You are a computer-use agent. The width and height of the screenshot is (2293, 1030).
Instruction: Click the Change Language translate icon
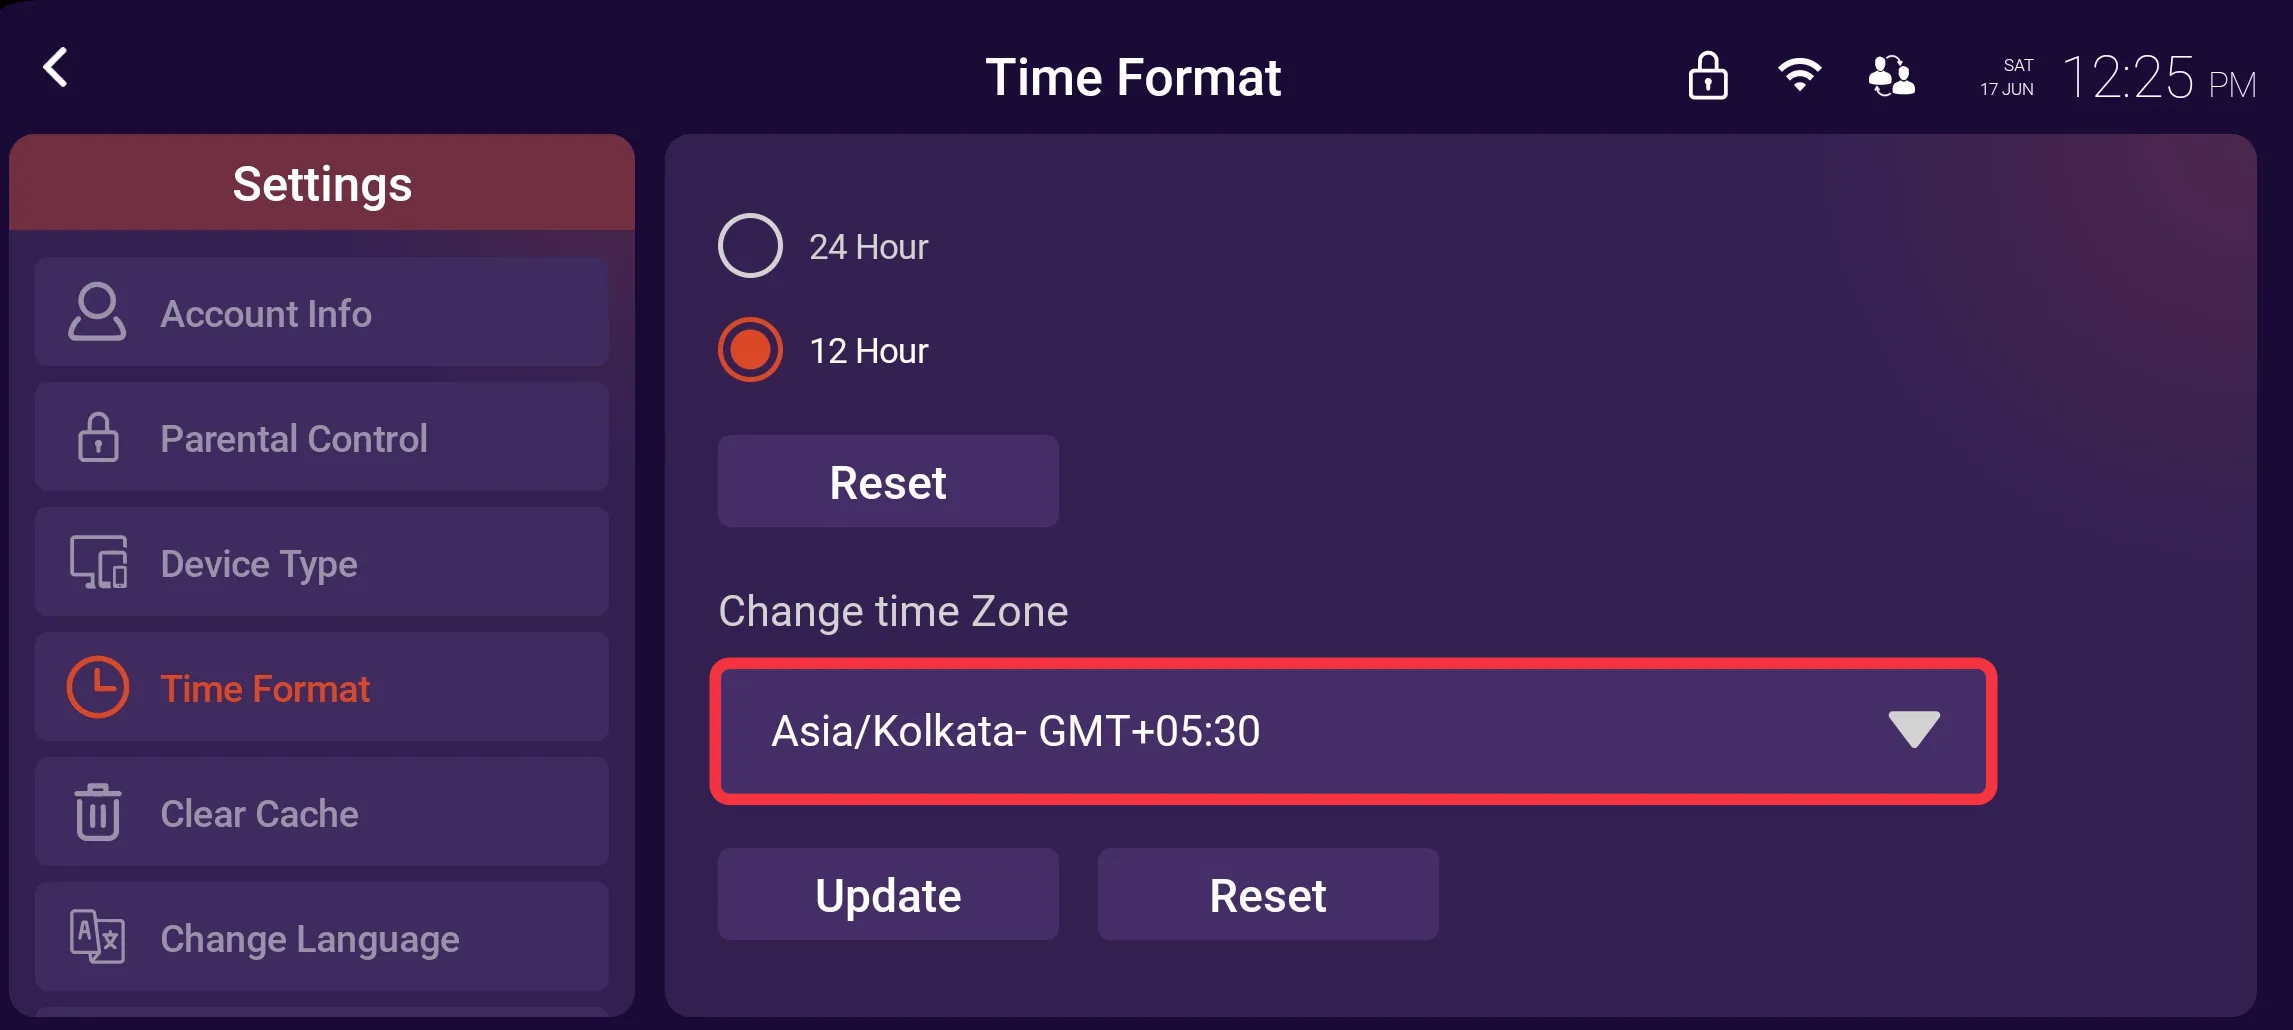click(x=97, y=937)
